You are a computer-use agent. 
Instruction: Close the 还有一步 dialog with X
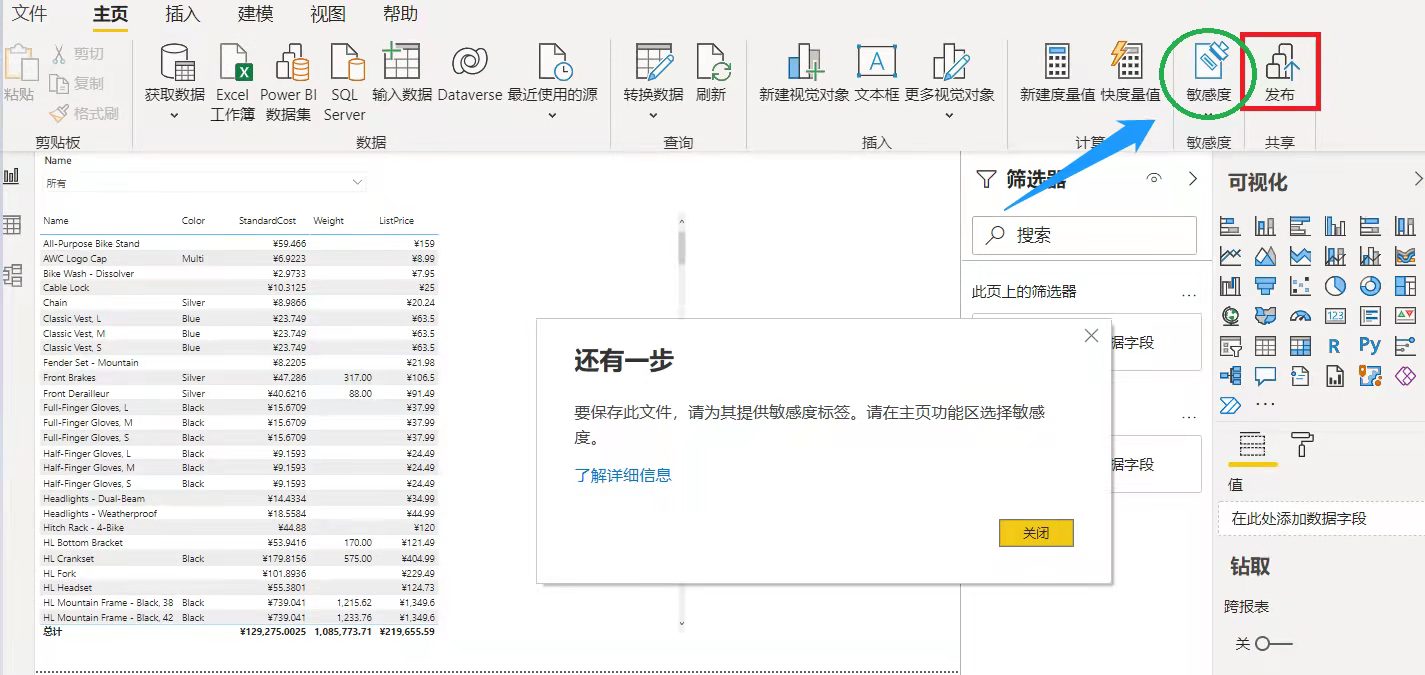pos(1091,336)
